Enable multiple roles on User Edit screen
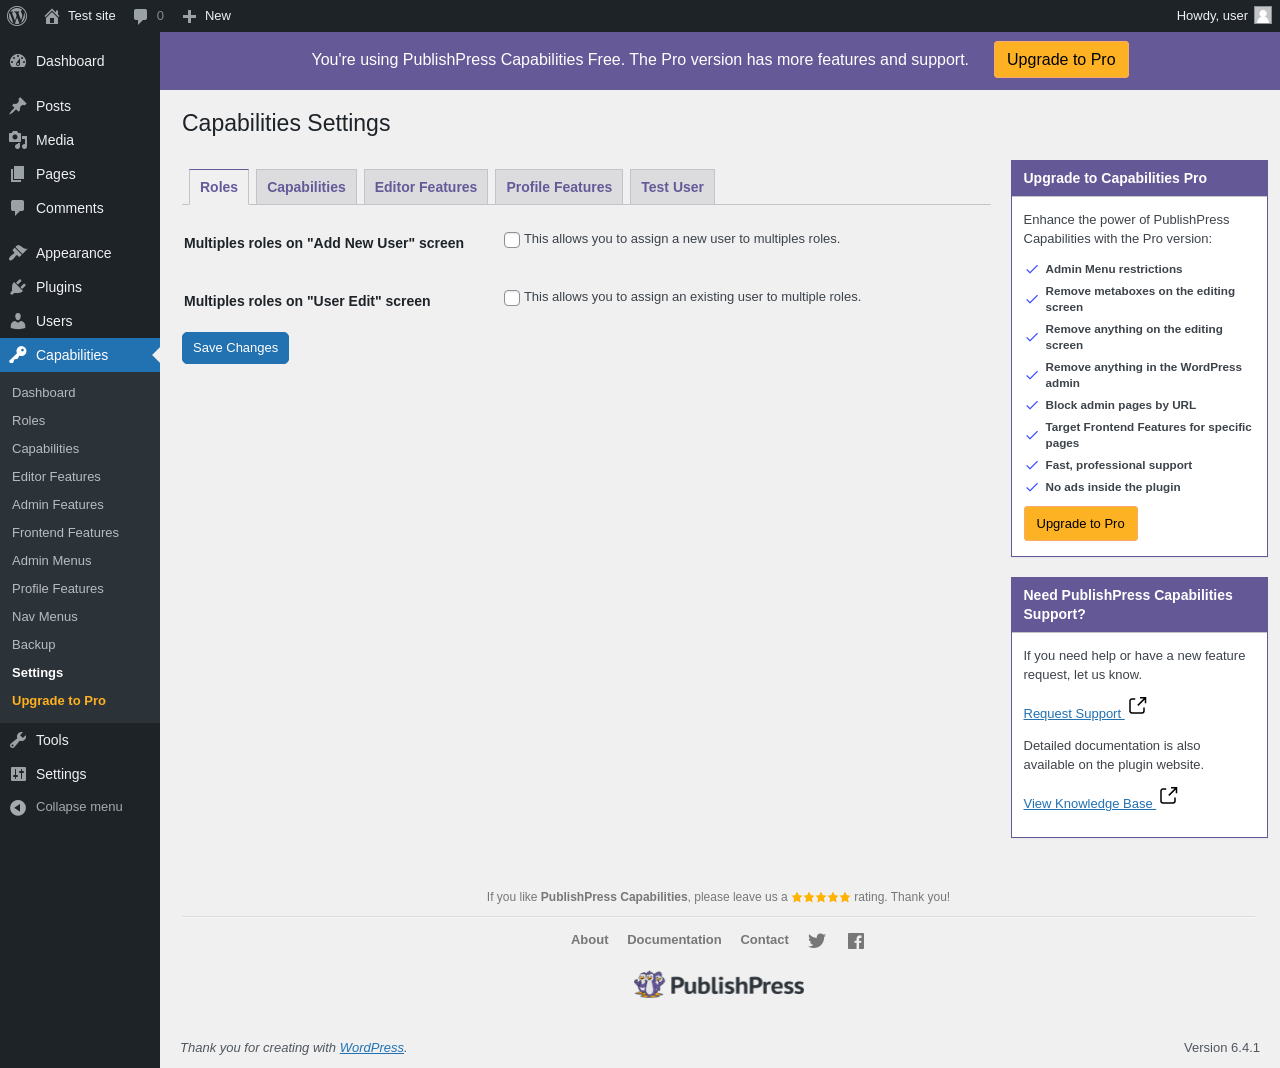 [x=512, y=298]
